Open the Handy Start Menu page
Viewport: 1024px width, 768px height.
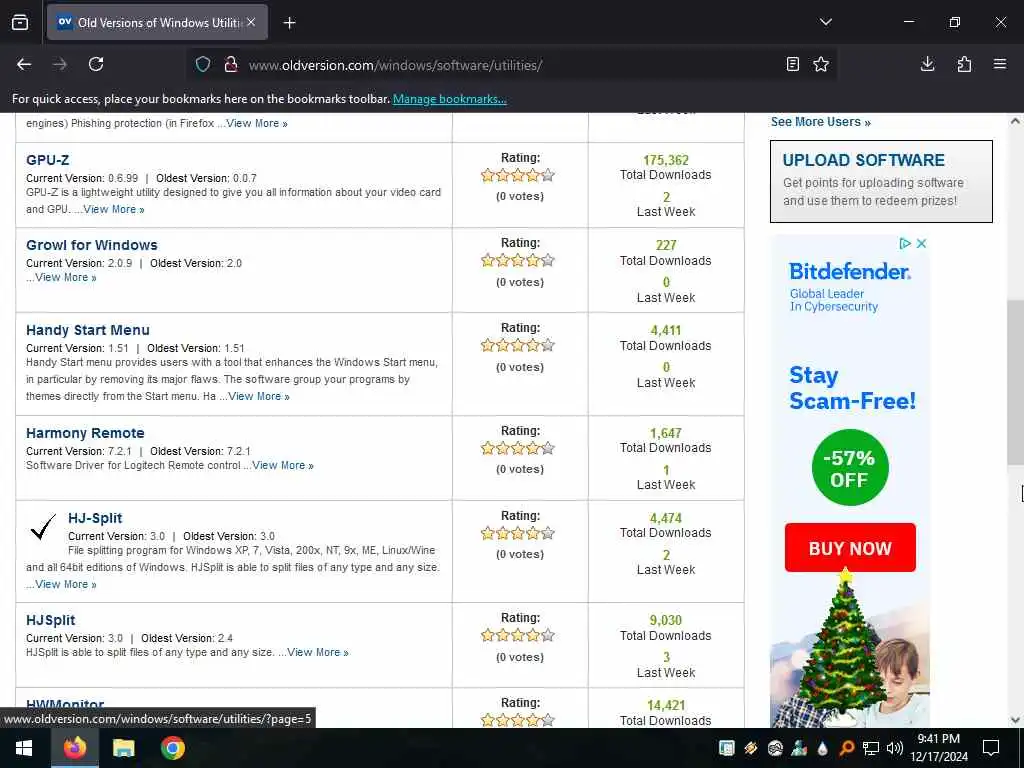88,330
